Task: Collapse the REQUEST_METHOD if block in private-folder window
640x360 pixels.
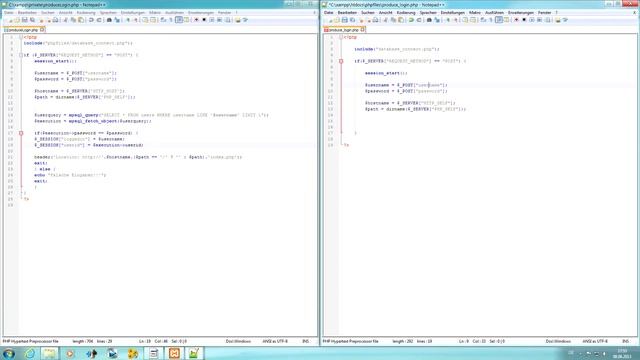Action: (x=21, y=55)
